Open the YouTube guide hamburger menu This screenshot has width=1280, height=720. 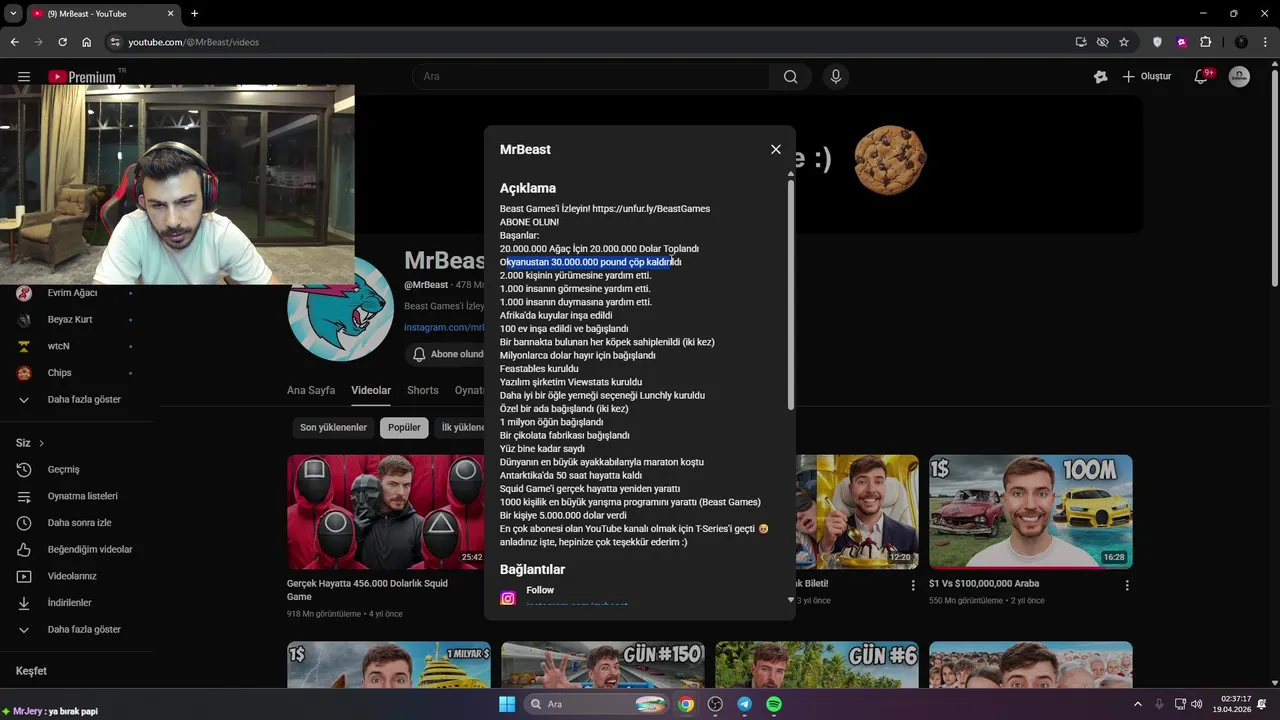pyautogui.click(x=24, y=77)
